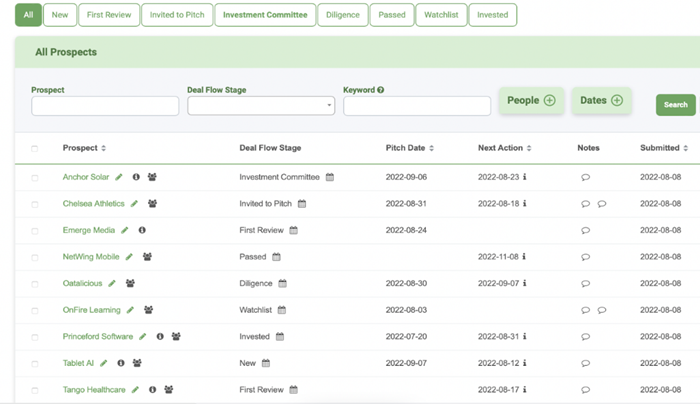
Task: Click the green Search button
Action: [675, 105]
